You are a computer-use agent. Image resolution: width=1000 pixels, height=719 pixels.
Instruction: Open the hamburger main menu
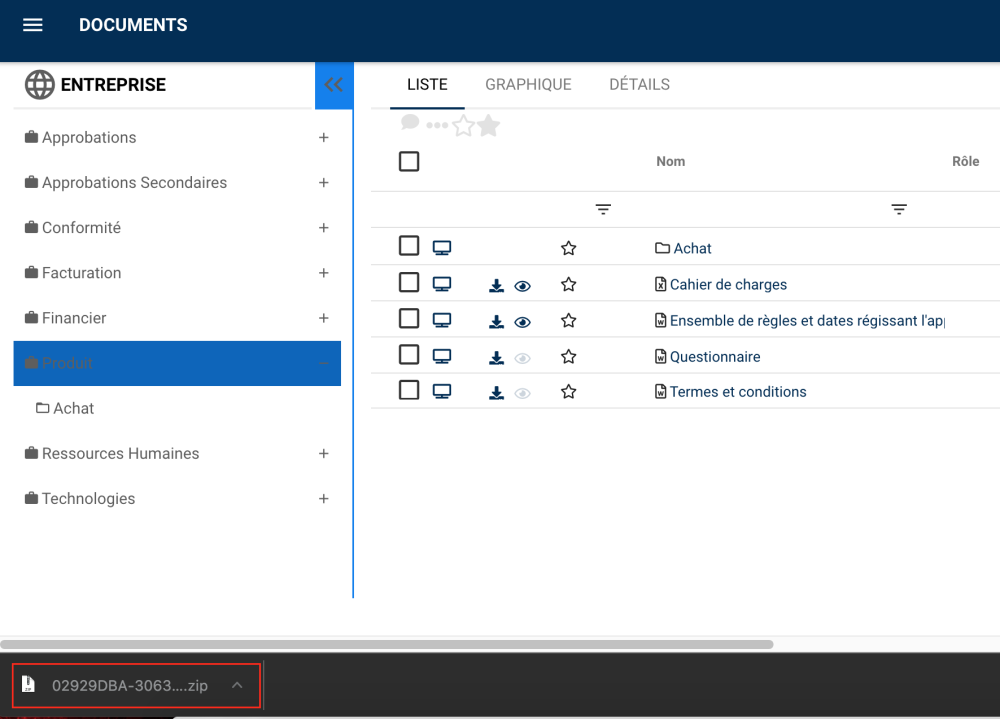click(x=33, y=25)
